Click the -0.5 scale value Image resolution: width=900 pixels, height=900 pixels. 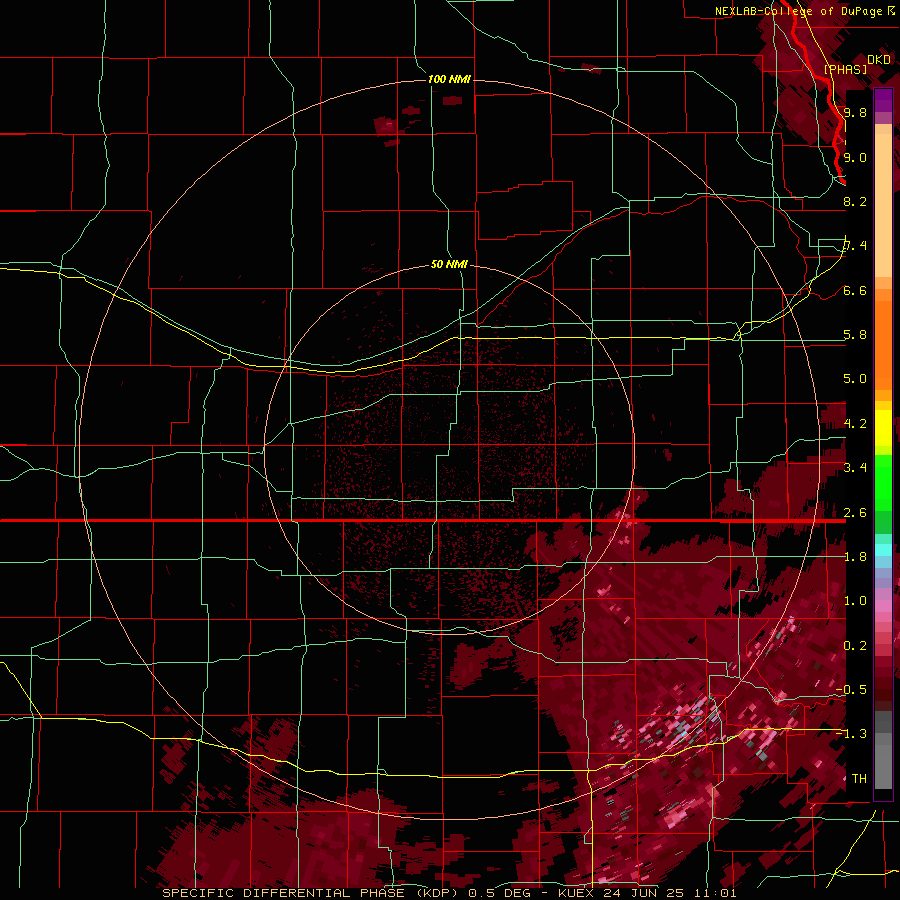coord(851,690)
